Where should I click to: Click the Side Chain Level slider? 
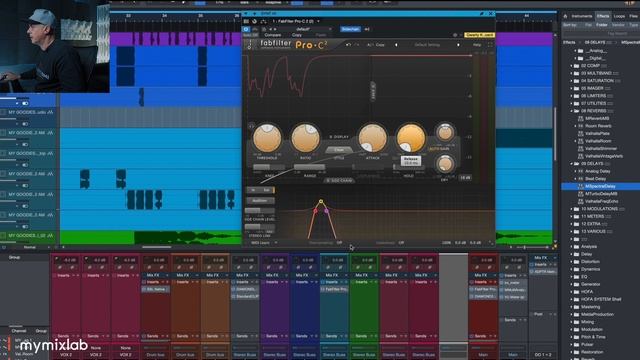[x=260, y=211]
